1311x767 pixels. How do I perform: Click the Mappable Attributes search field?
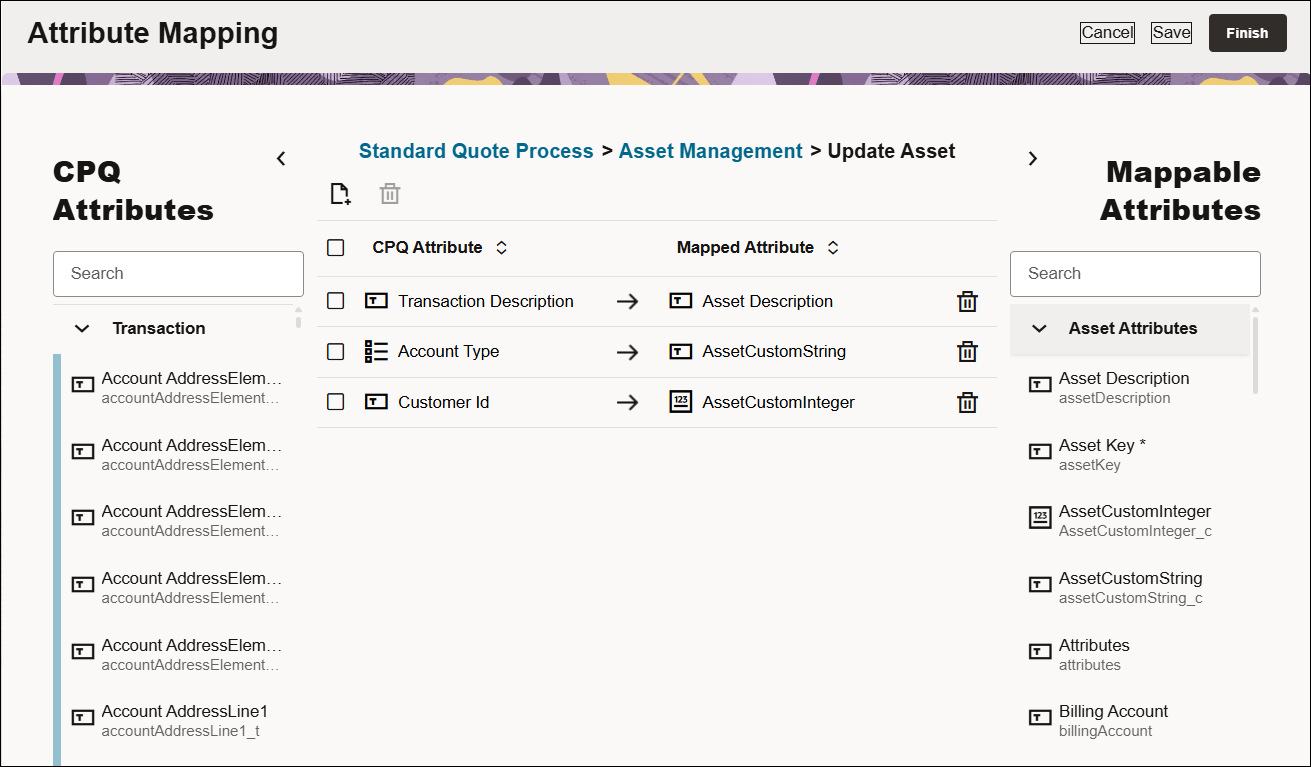click(x=1135, y=273)
